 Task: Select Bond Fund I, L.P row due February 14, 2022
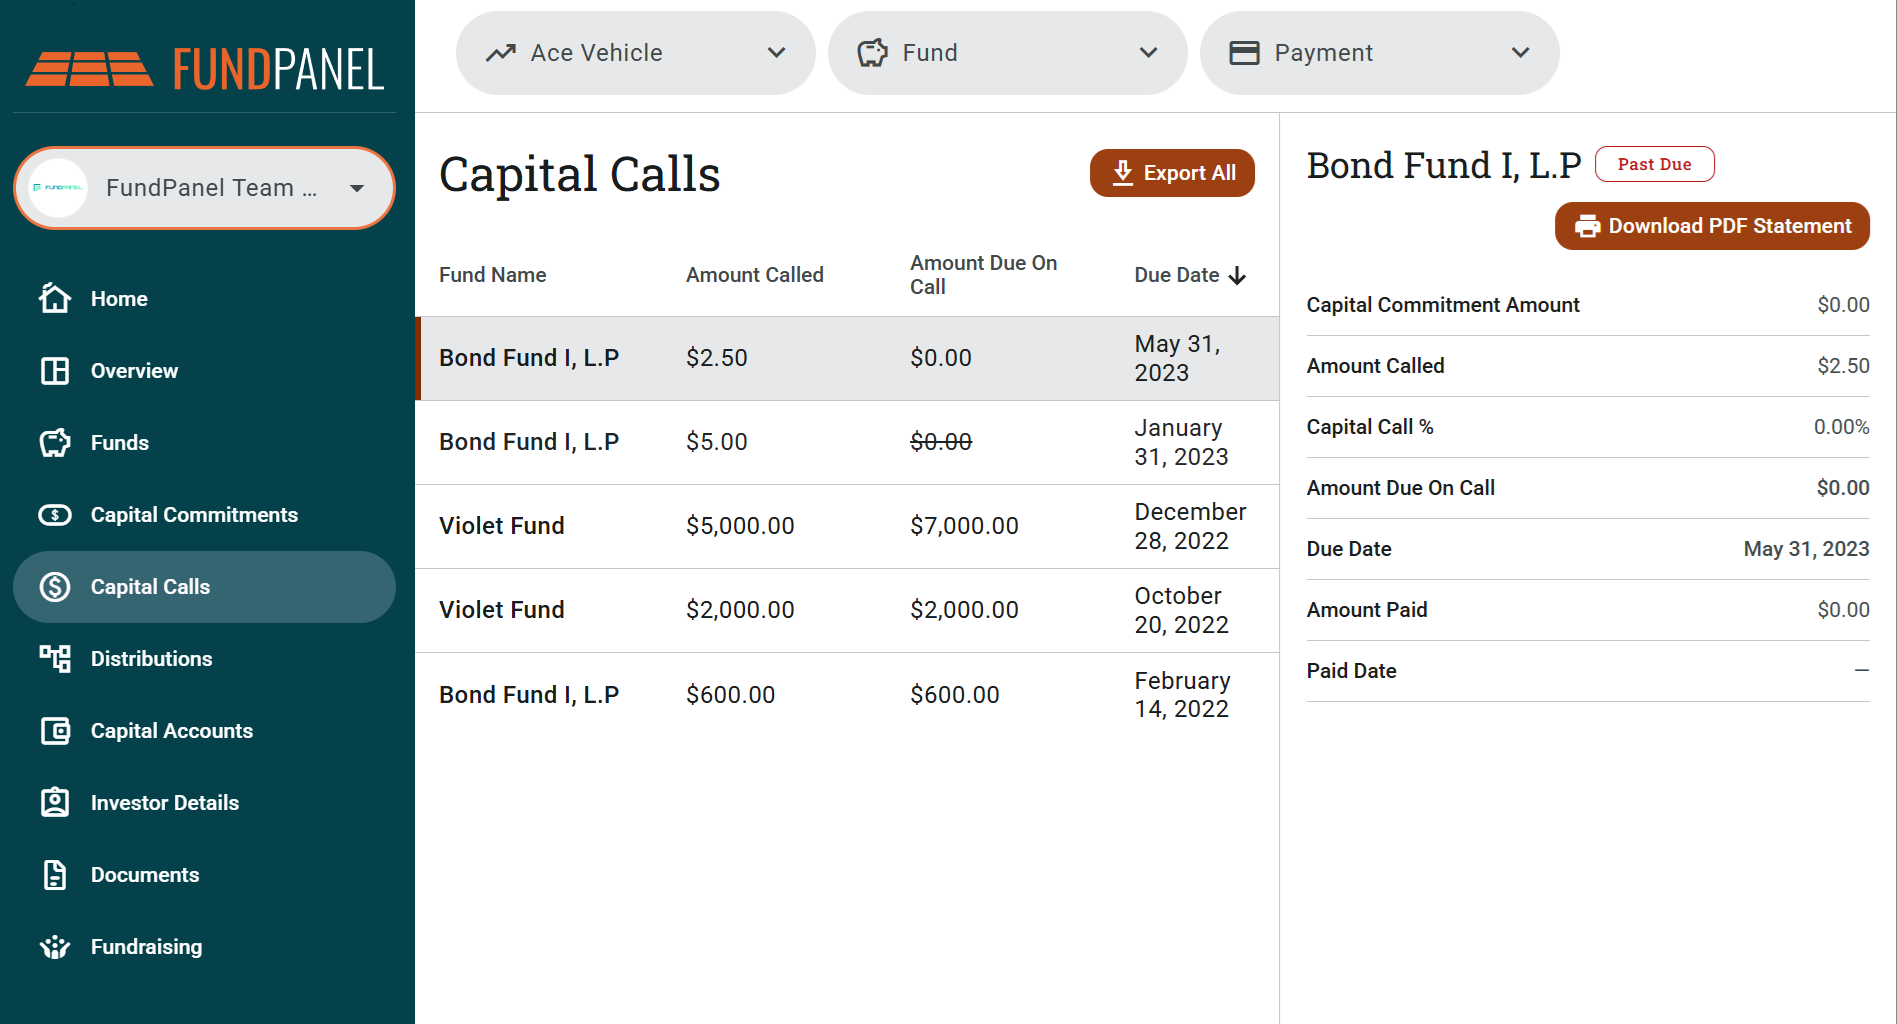tap(847, 695)
